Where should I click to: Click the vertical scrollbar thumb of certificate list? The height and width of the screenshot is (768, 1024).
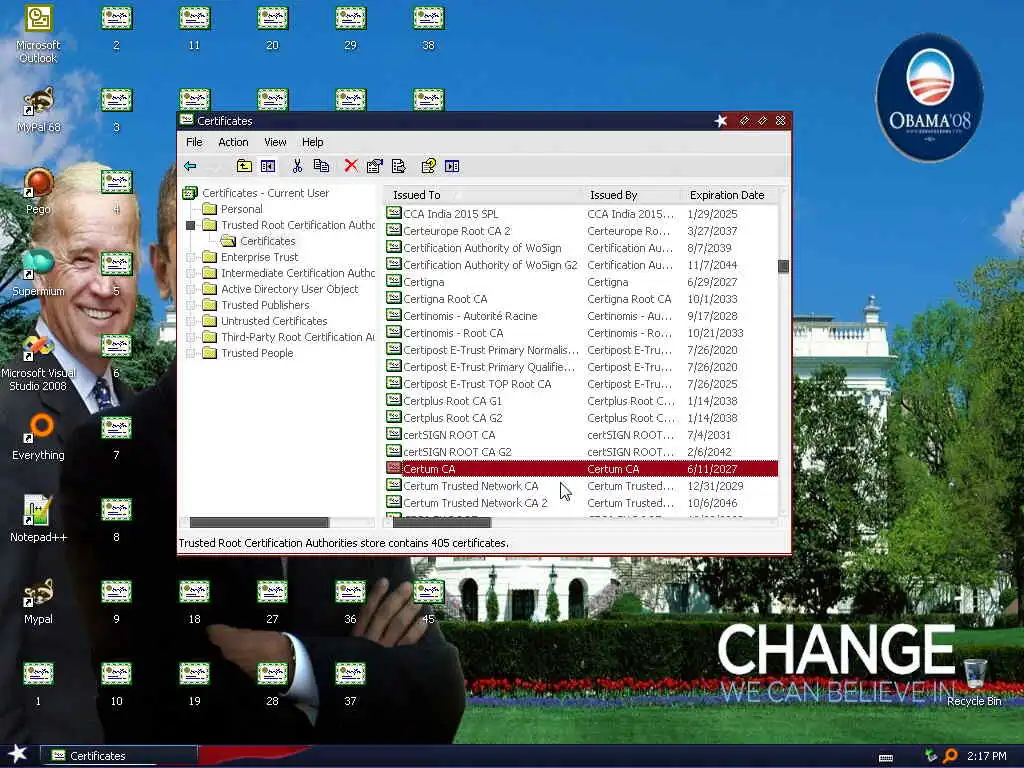(784, 266)
